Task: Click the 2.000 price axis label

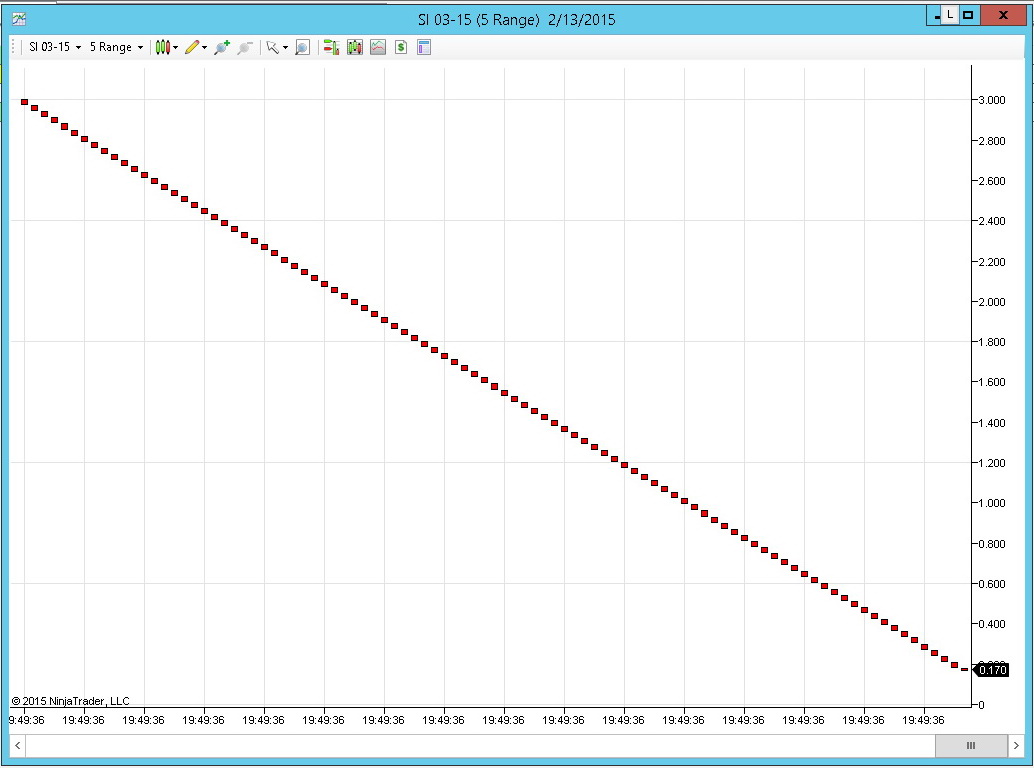Action: (991, 302)
